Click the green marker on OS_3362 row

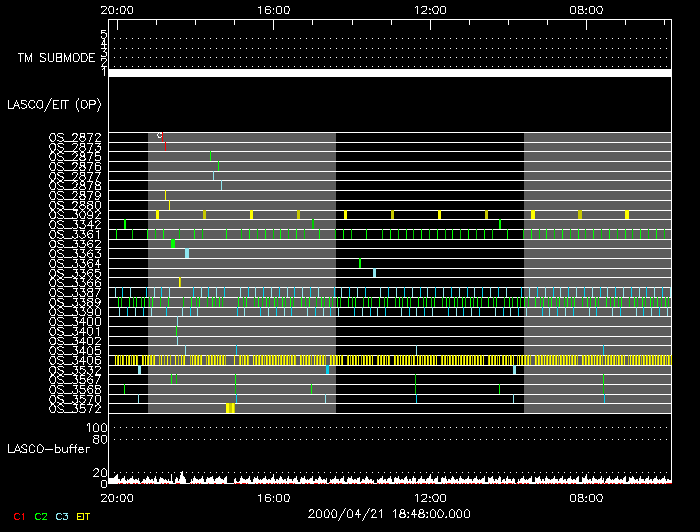[x=173, y=243]
